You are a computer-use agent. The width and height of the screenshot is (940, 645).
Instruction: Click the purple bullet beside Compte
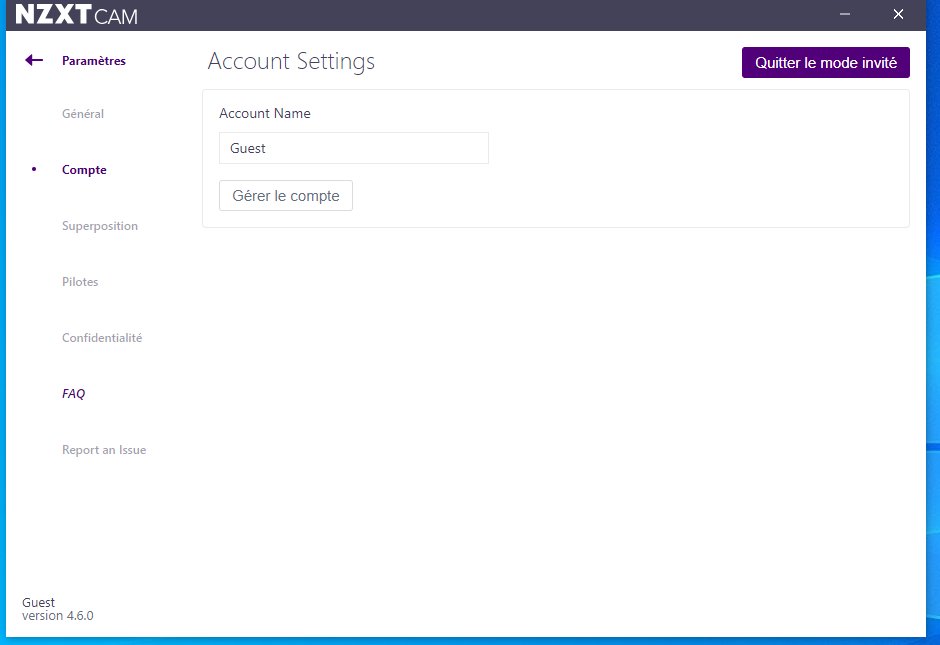34,170
